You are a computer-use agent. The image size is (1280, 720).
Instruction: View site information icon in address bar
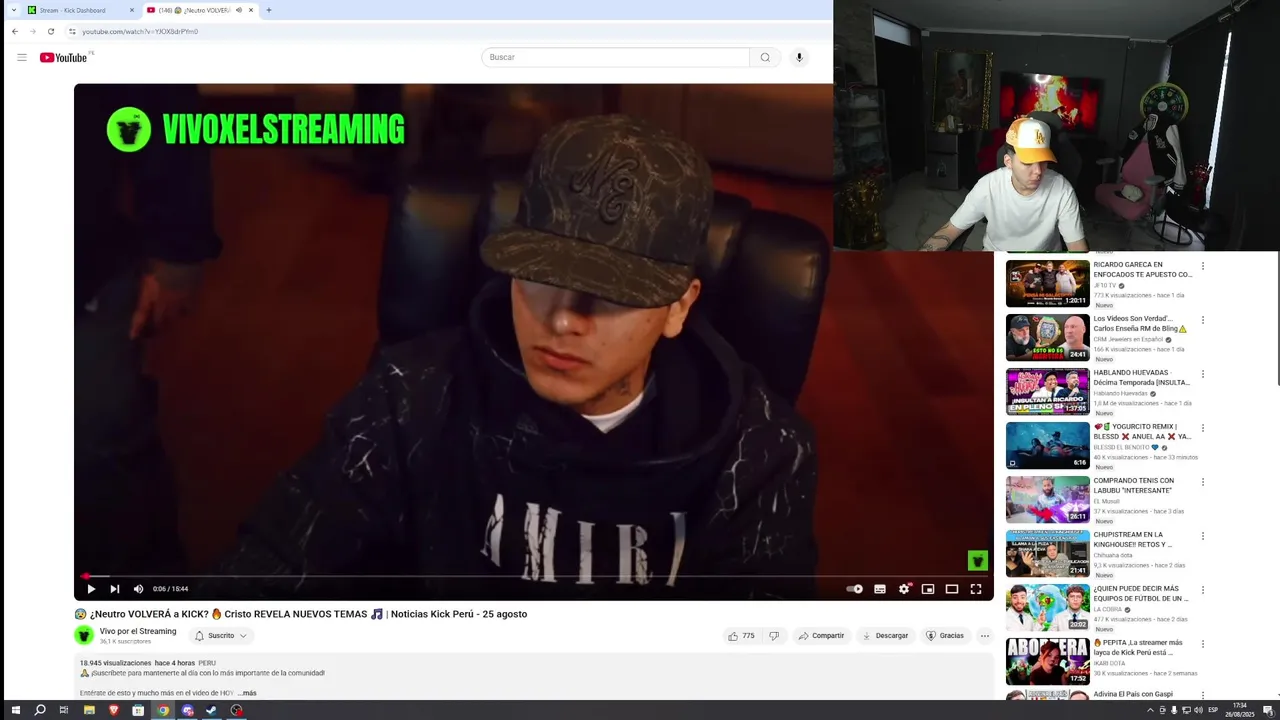point(72,31)
